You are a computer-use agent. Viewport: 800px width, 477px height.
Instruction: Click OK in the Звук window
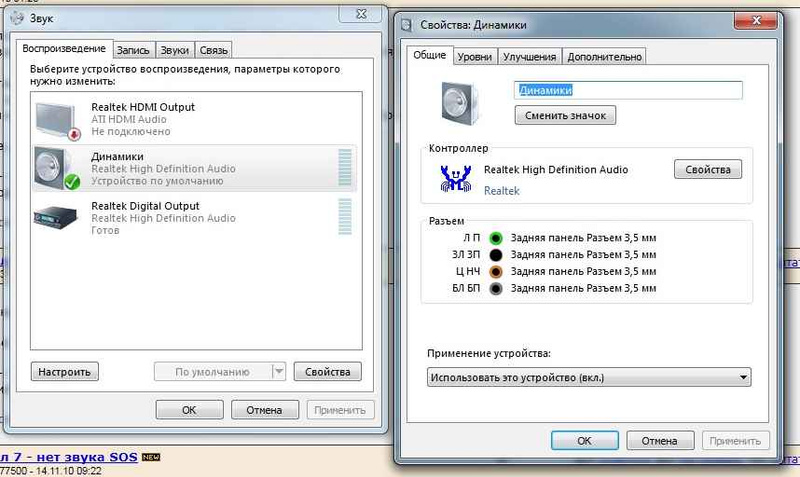coord(189,410)
